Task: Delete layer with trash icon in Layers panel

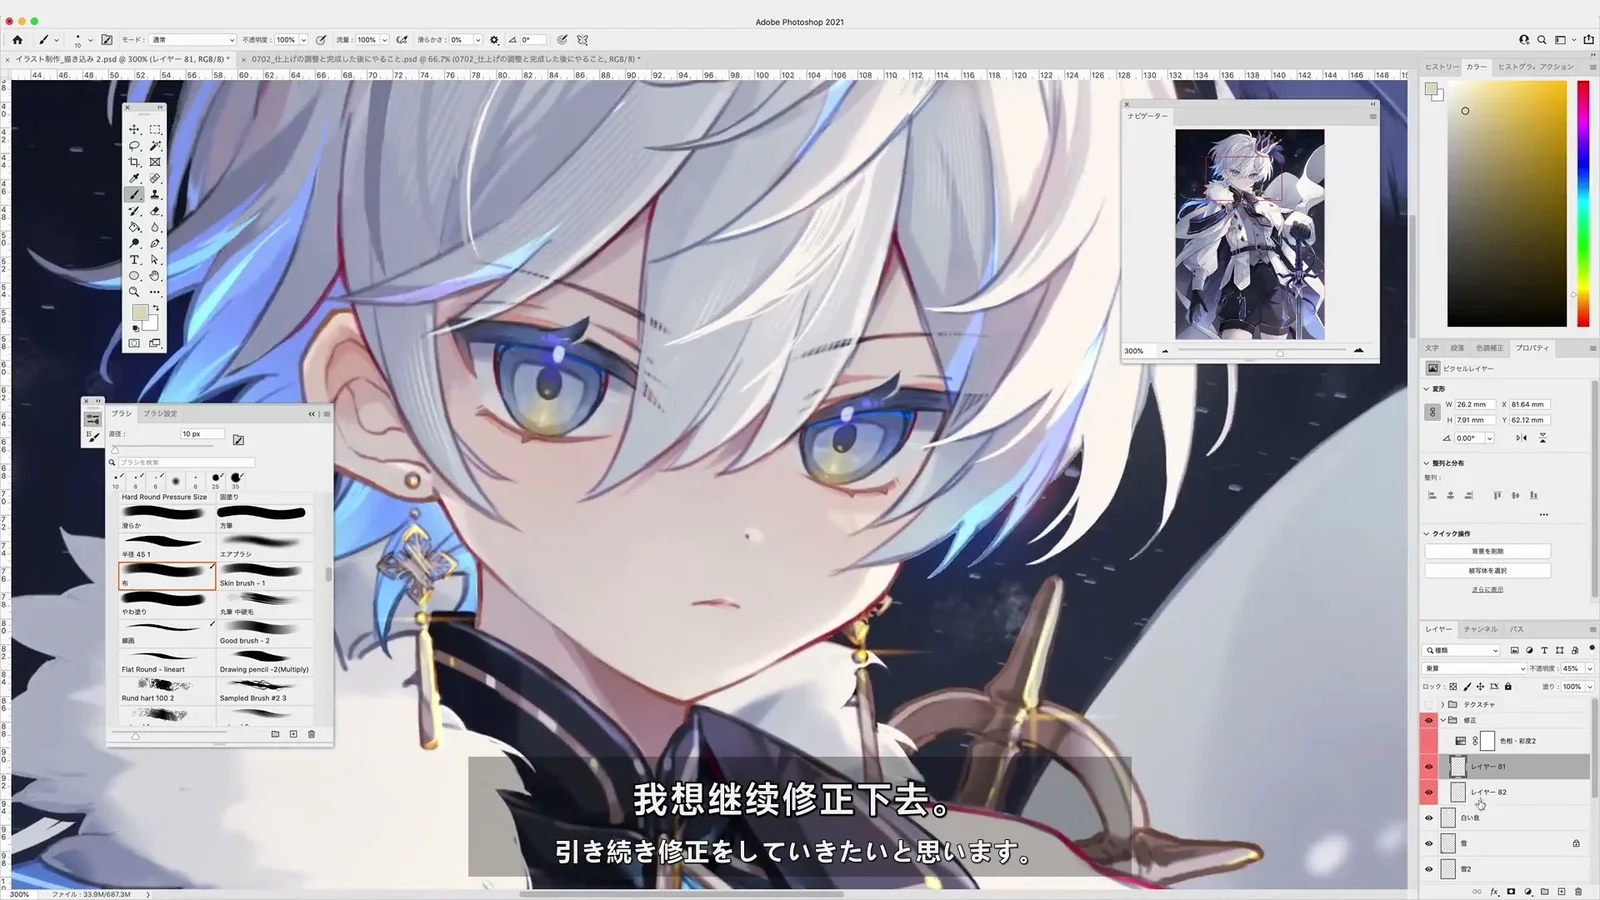Action: 1579,891
